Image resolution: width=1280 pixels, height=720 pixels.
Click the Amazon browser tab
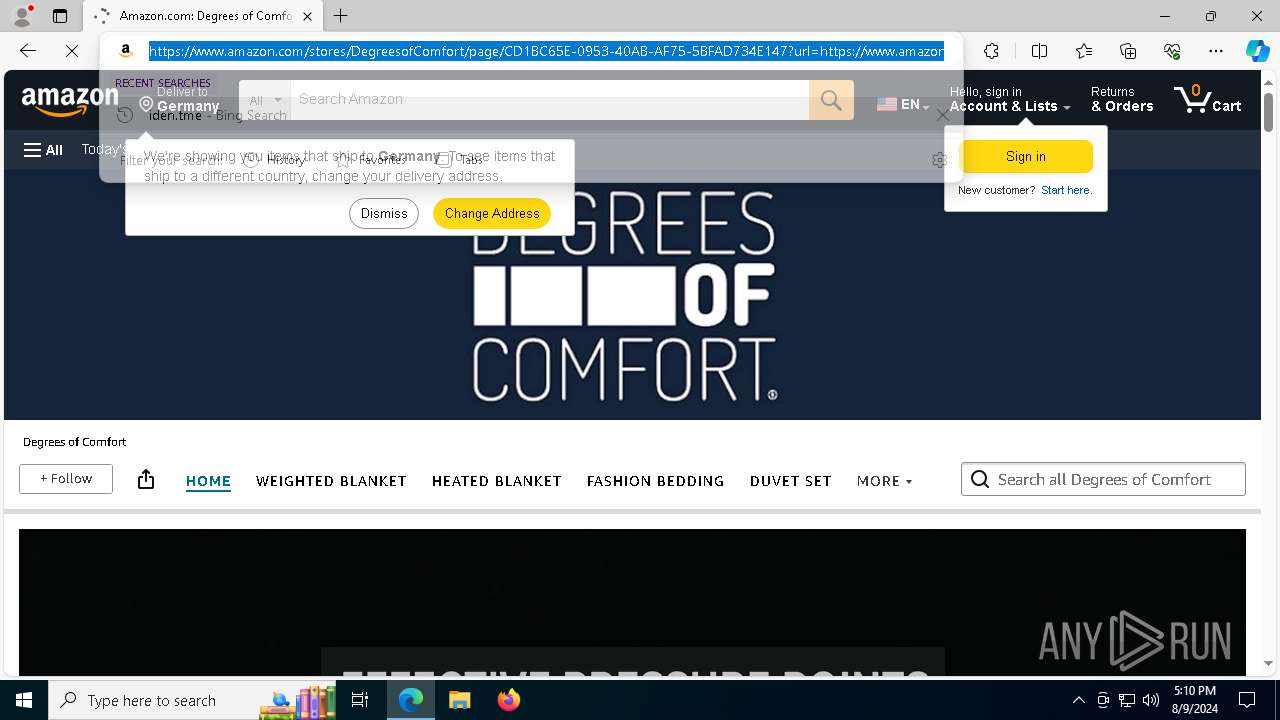[204, 16]
